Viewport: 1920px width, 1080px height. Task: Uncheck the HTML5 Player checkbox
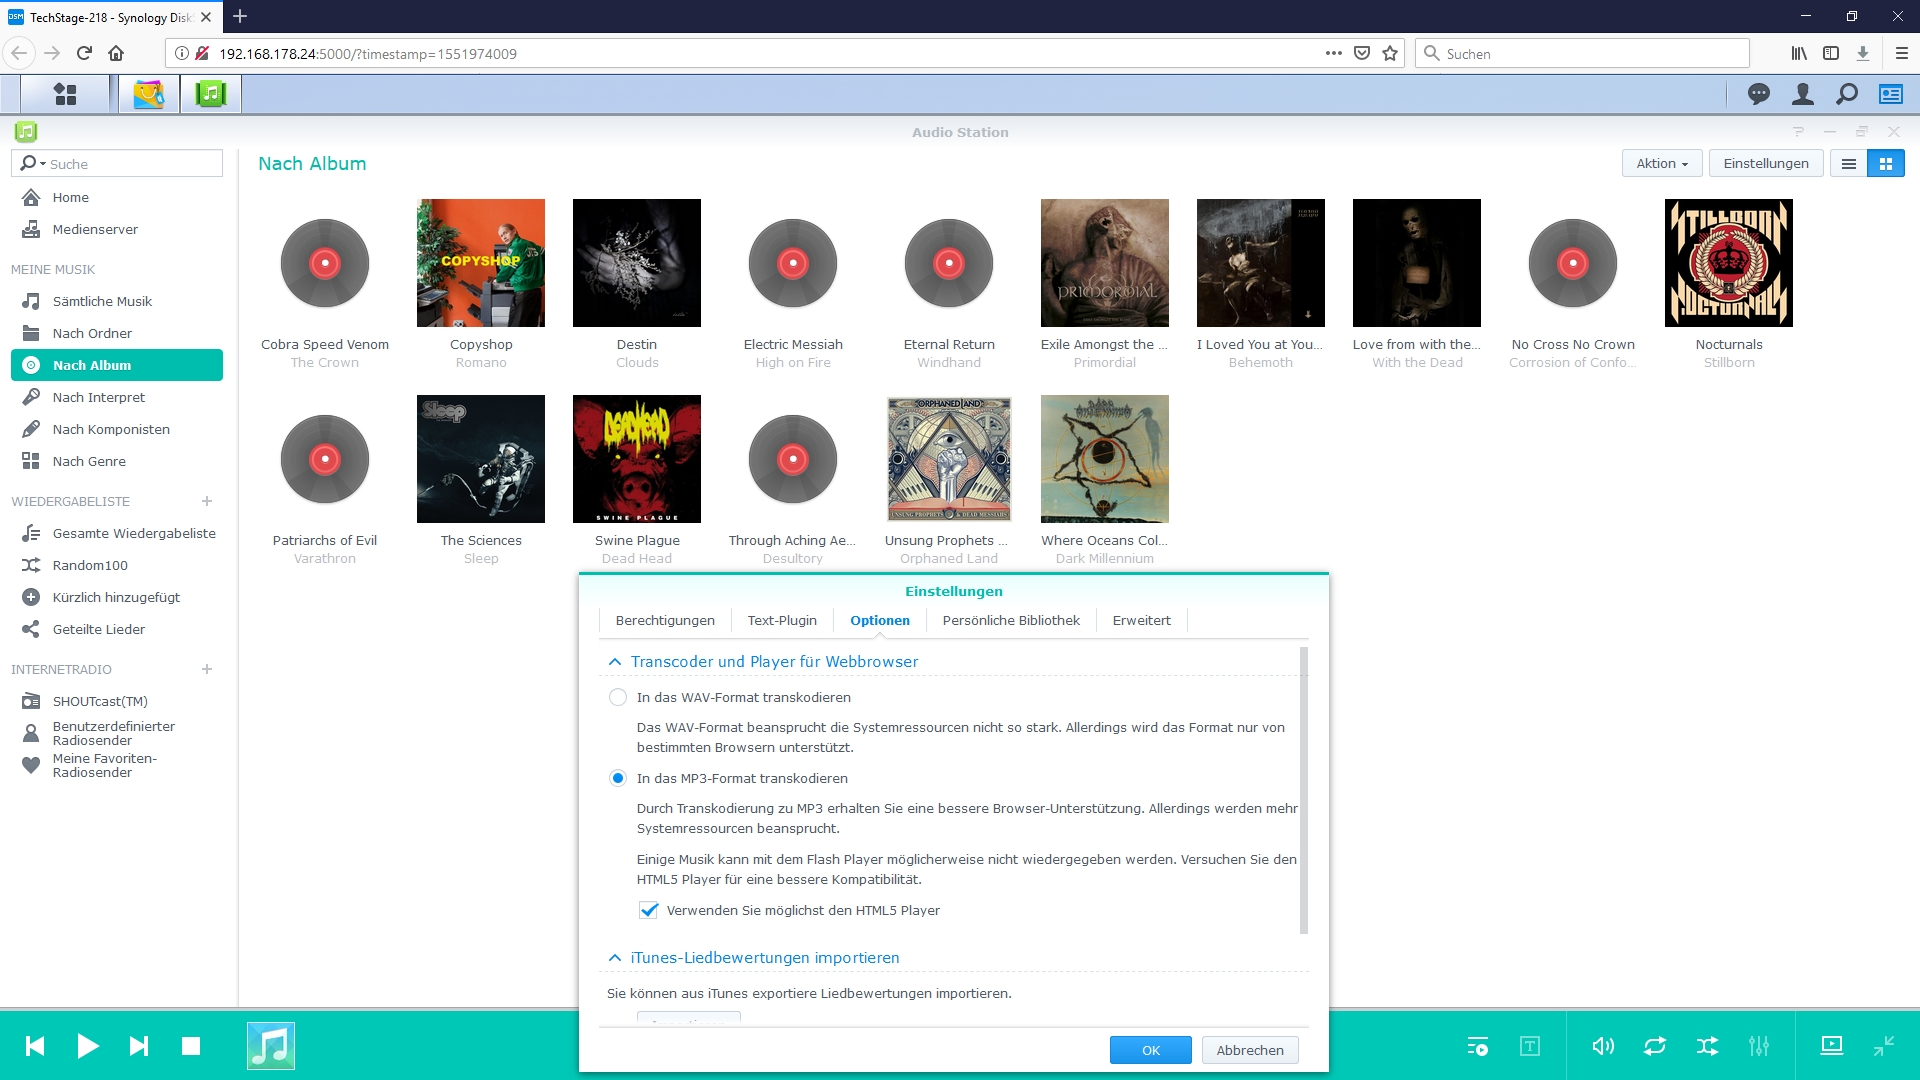point(649,910)
